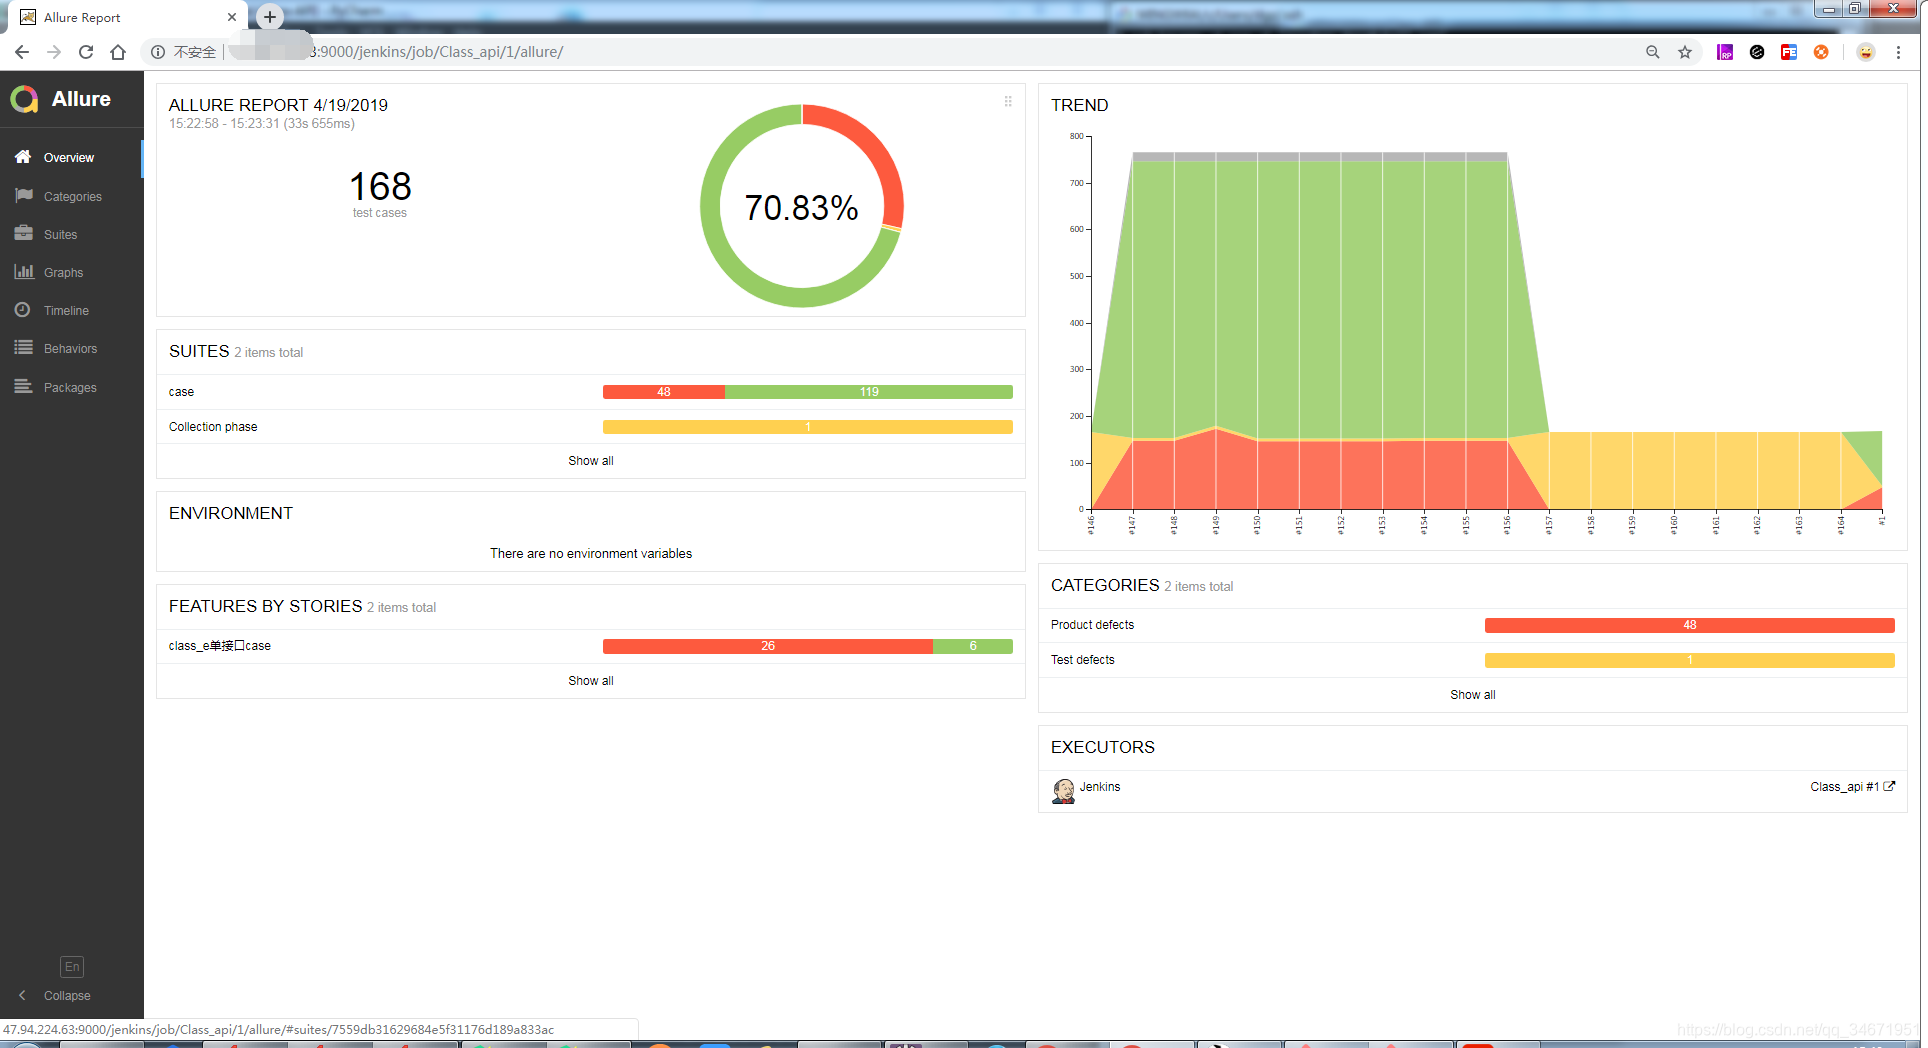Open the Product defects category
This screenshot has width=1928, height=1048.
(1473, 625)
